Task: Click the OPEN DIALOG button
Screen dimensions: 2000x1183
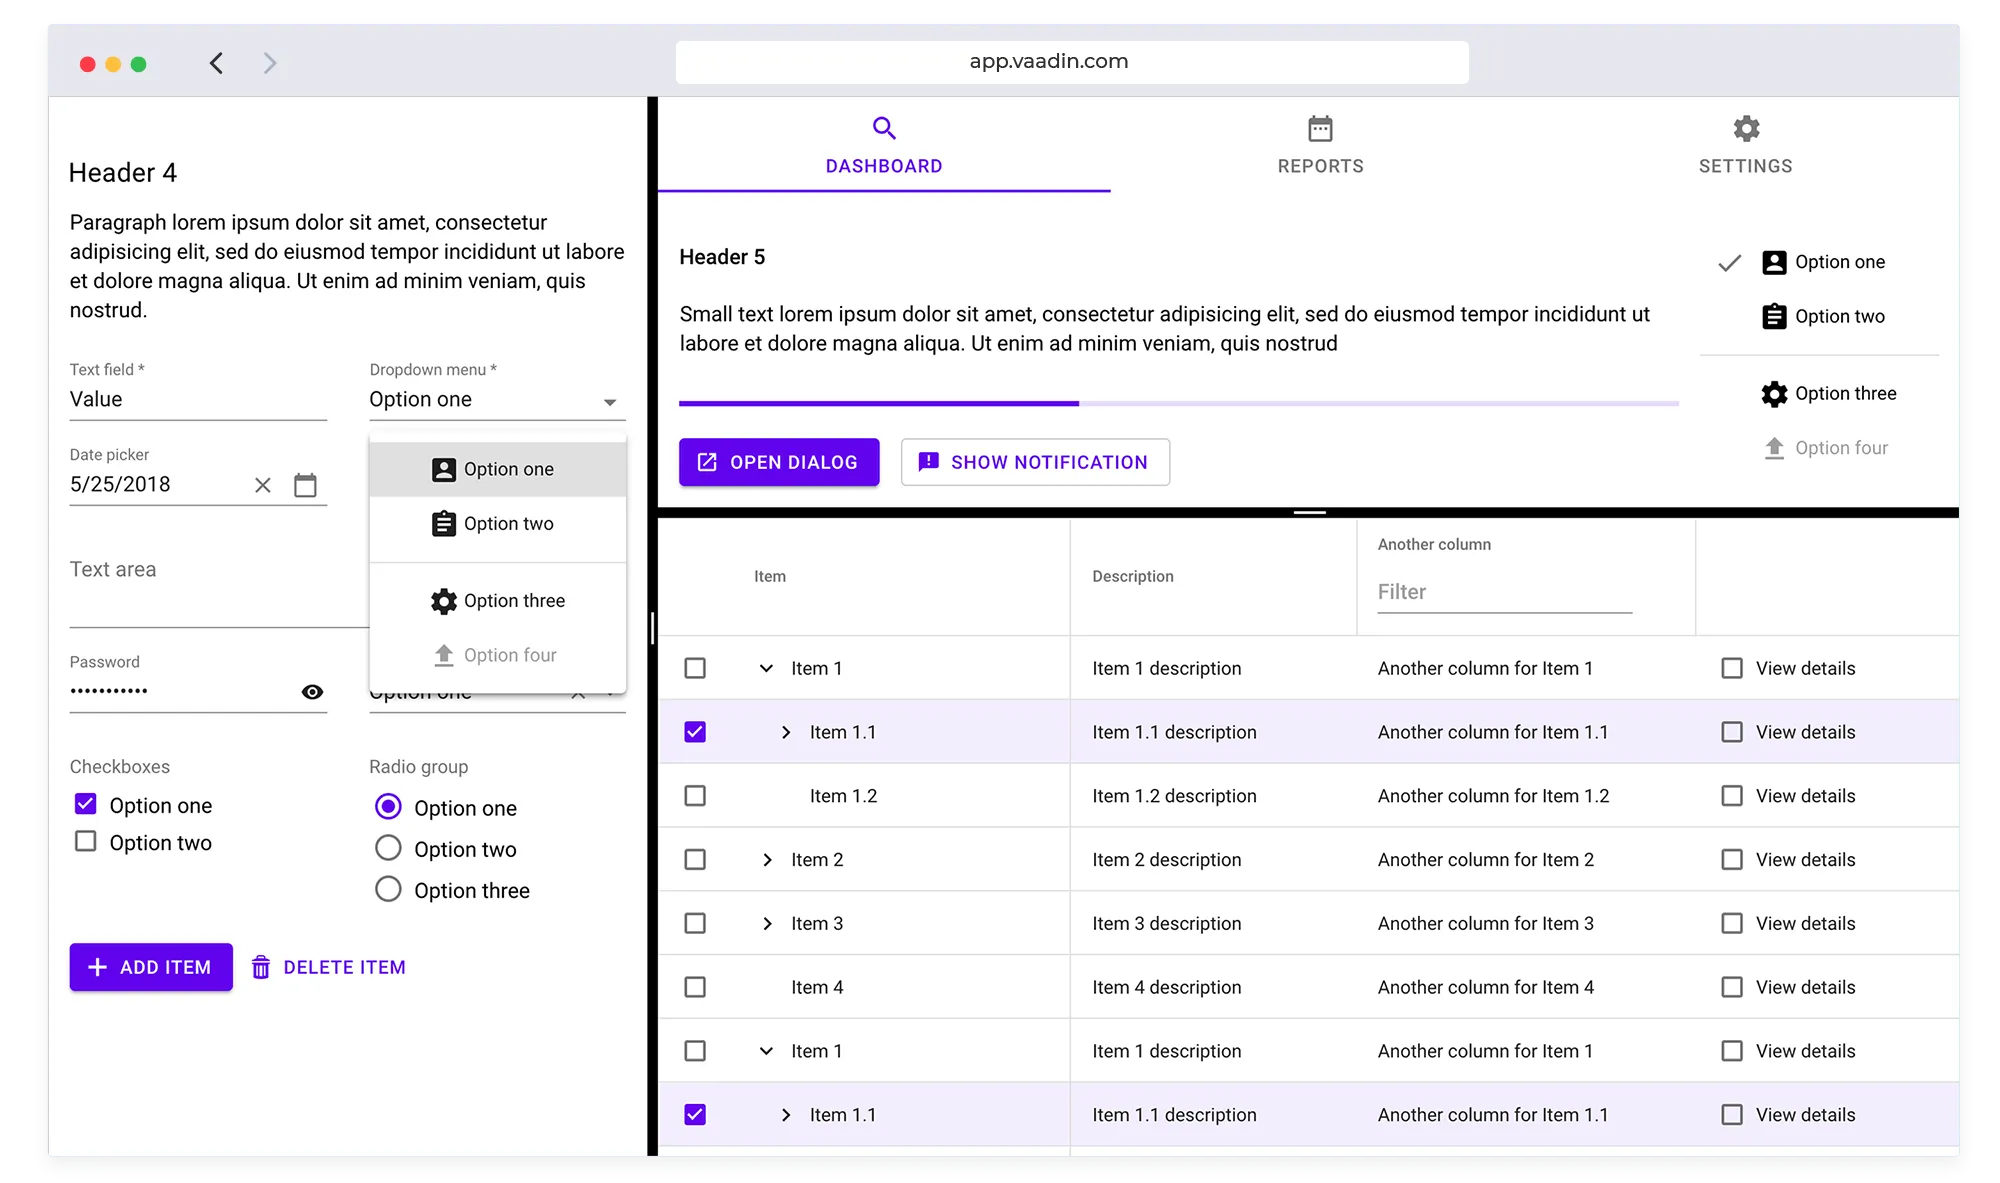Action: click(x=779, y=462)
